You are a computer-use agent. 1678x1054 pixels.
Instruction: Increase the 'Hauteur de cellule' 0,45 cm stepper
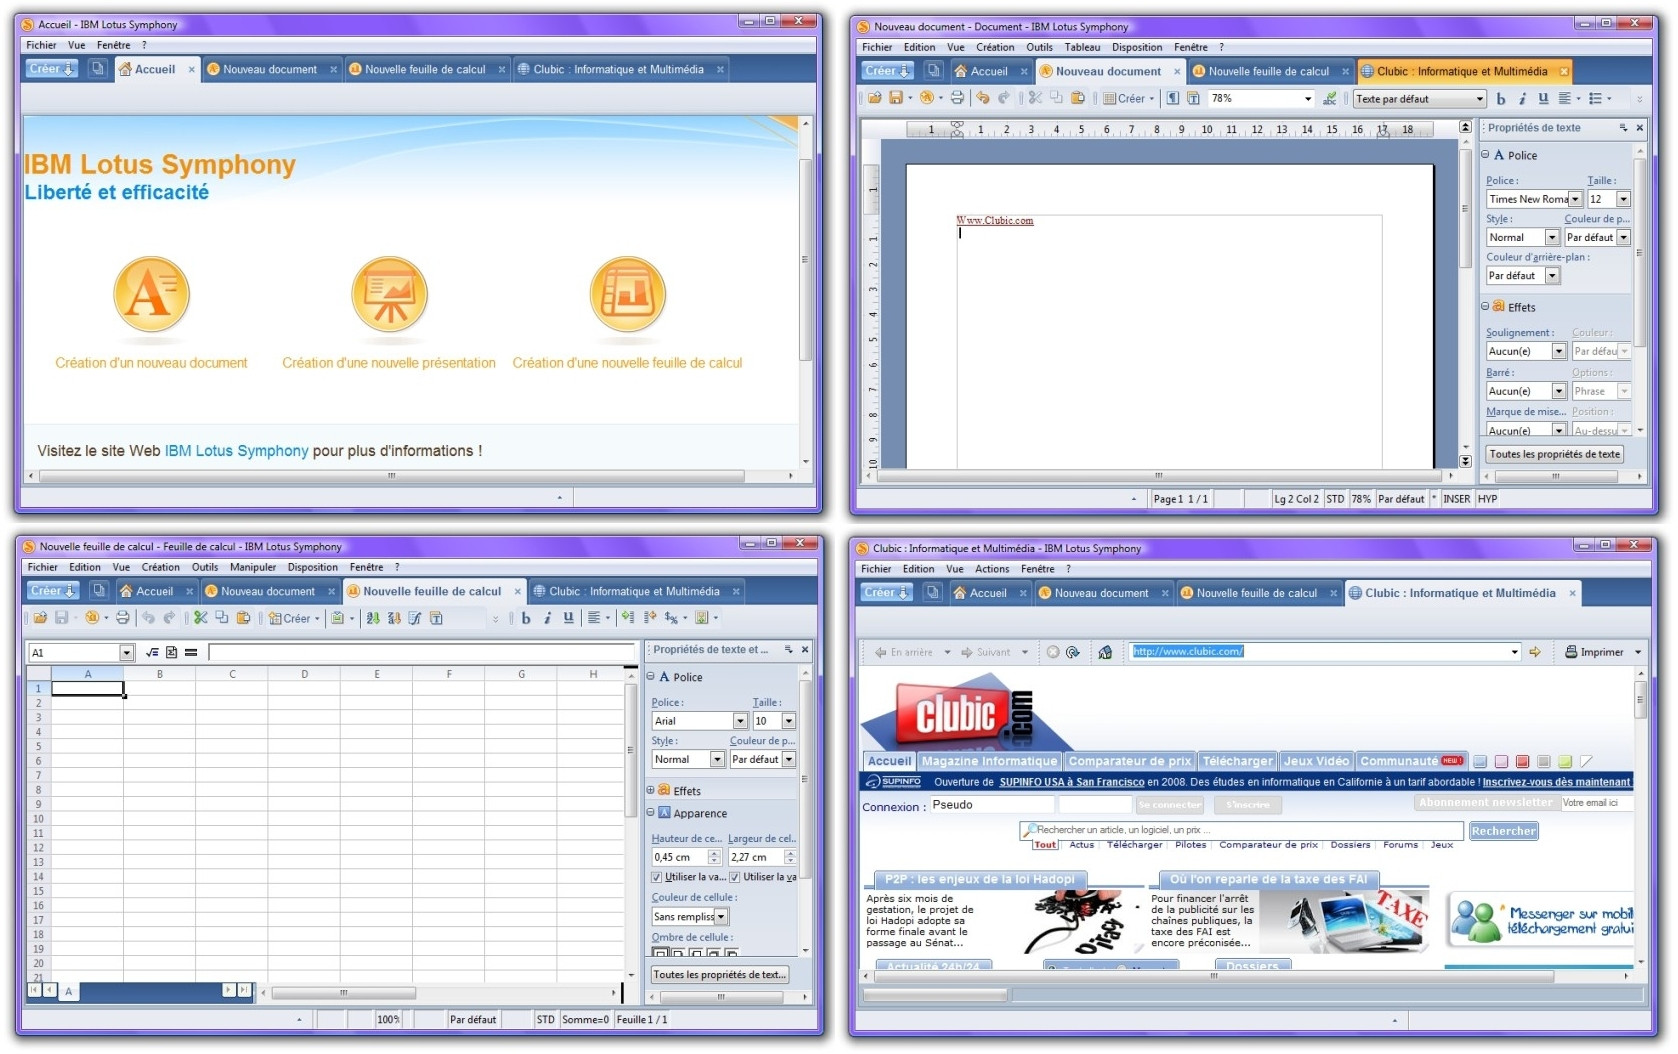[714, 853]
